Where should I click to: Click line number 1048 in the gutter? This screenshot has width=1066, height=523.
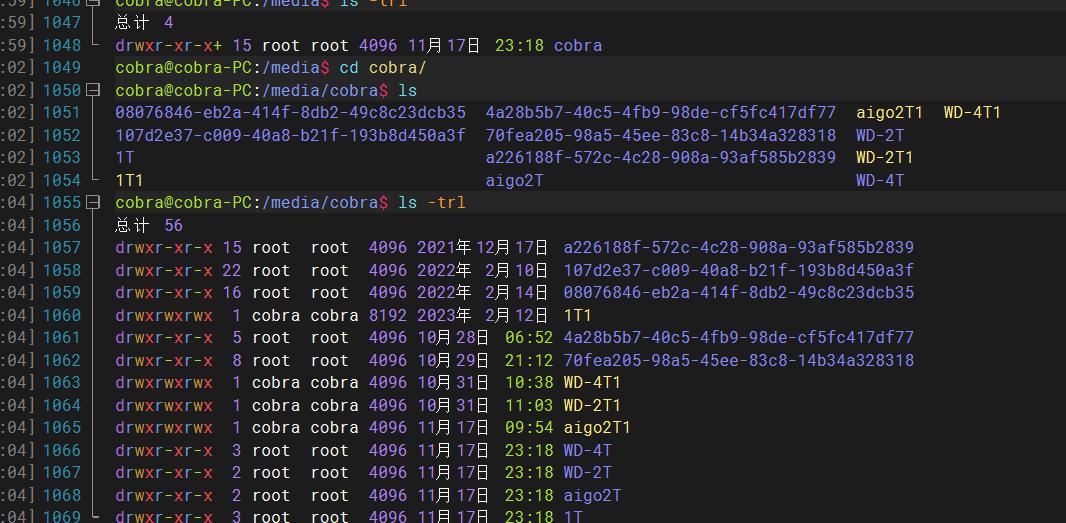pyautogui.click(x=62, y=46)
